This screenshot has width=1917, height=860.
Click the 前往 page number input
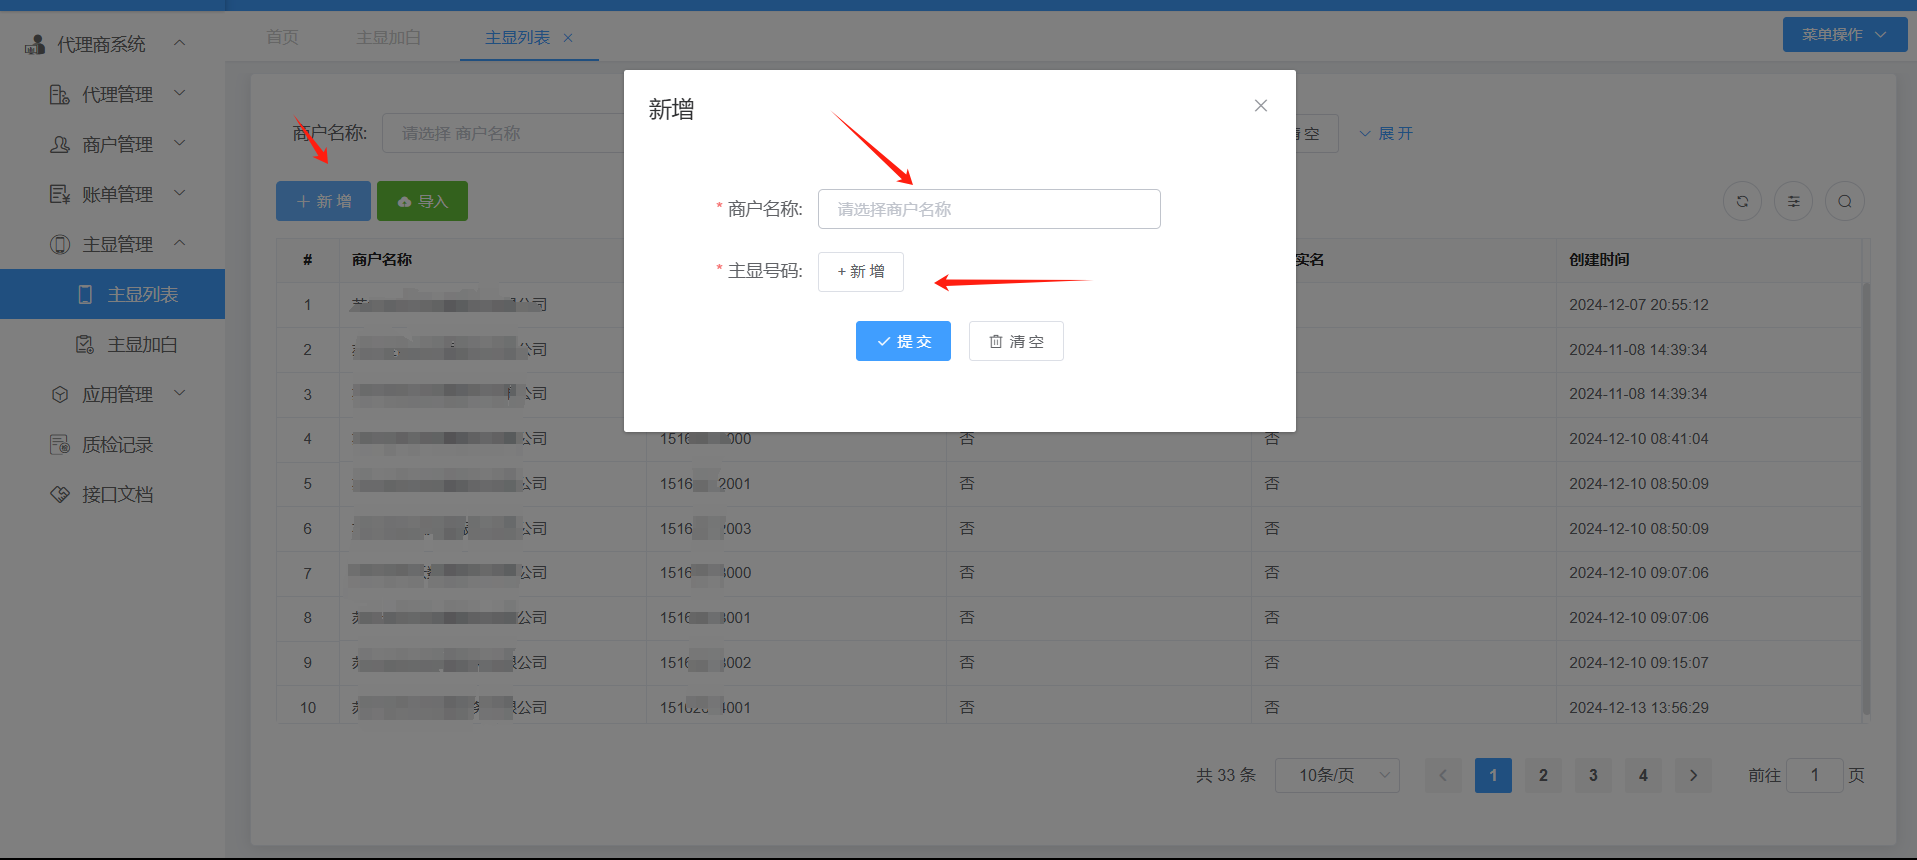pyautogui.click(x=1814, y=775)
